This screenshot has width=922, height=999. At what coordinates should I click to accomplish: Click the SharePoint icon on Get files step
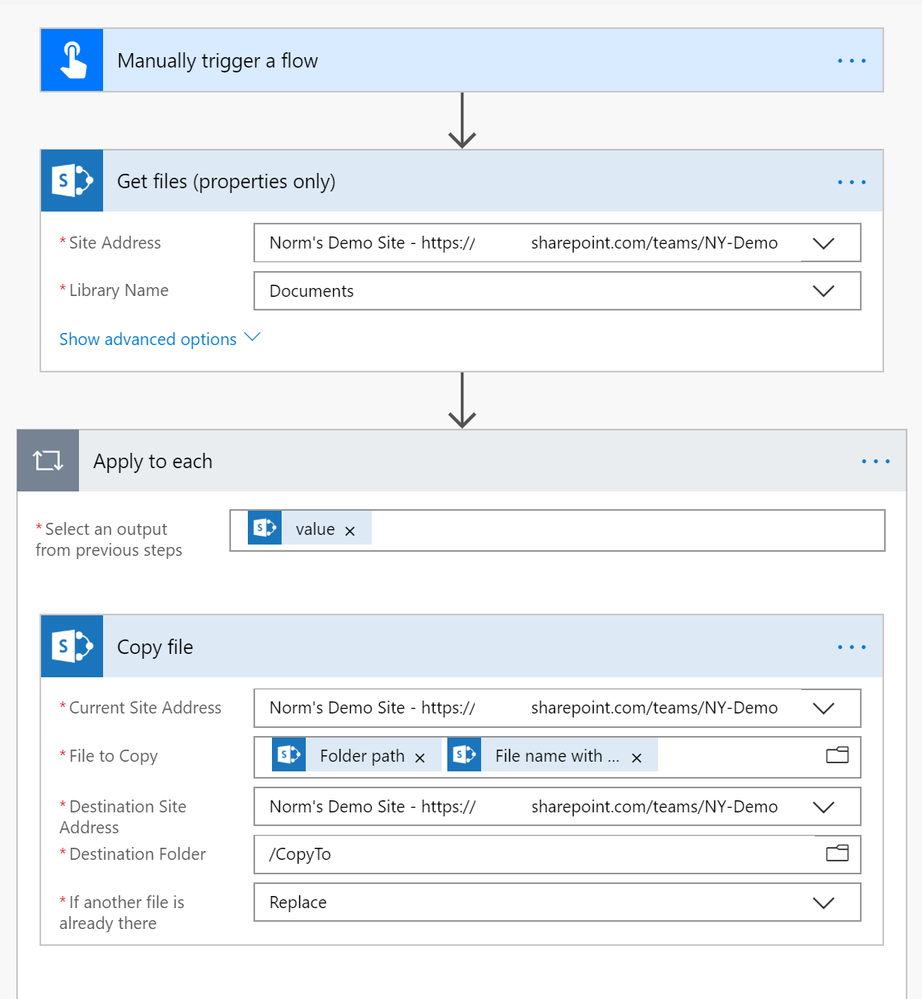coord(72,181)
